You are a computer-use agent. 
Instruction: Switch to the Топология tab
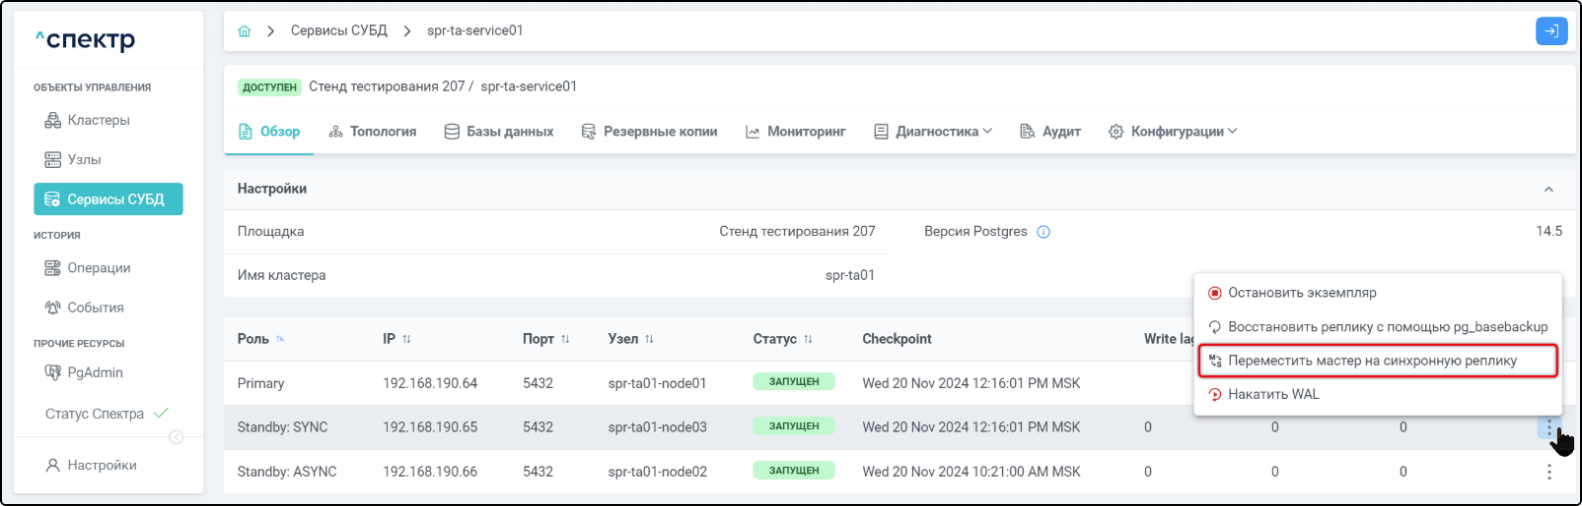tap(372, 132)
